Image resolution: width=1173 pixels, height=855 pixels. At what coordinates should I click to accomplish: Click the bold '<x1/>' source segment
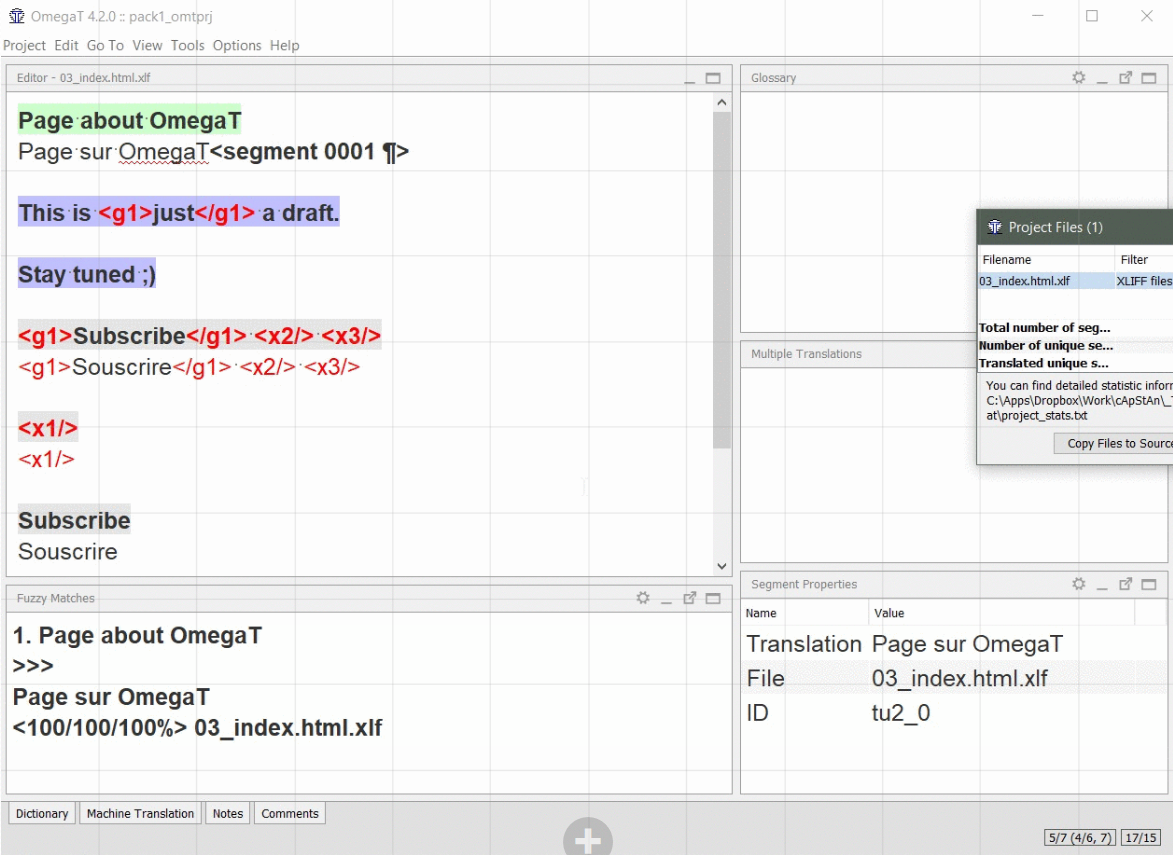coord(48,429)
